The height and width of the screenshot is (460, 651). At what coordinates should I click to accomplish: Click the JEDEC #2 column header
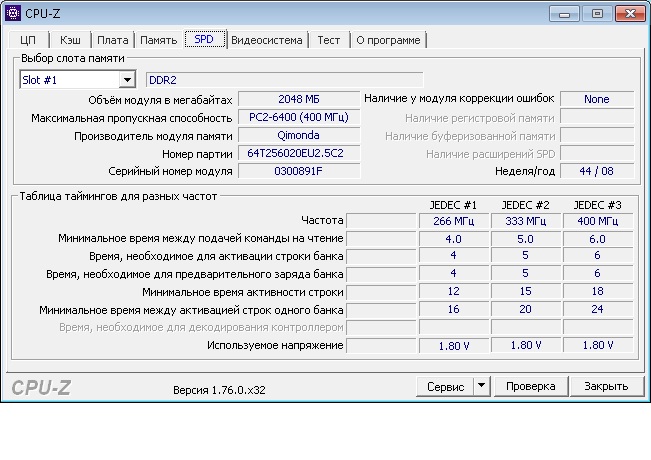click(x=525, y=205)
